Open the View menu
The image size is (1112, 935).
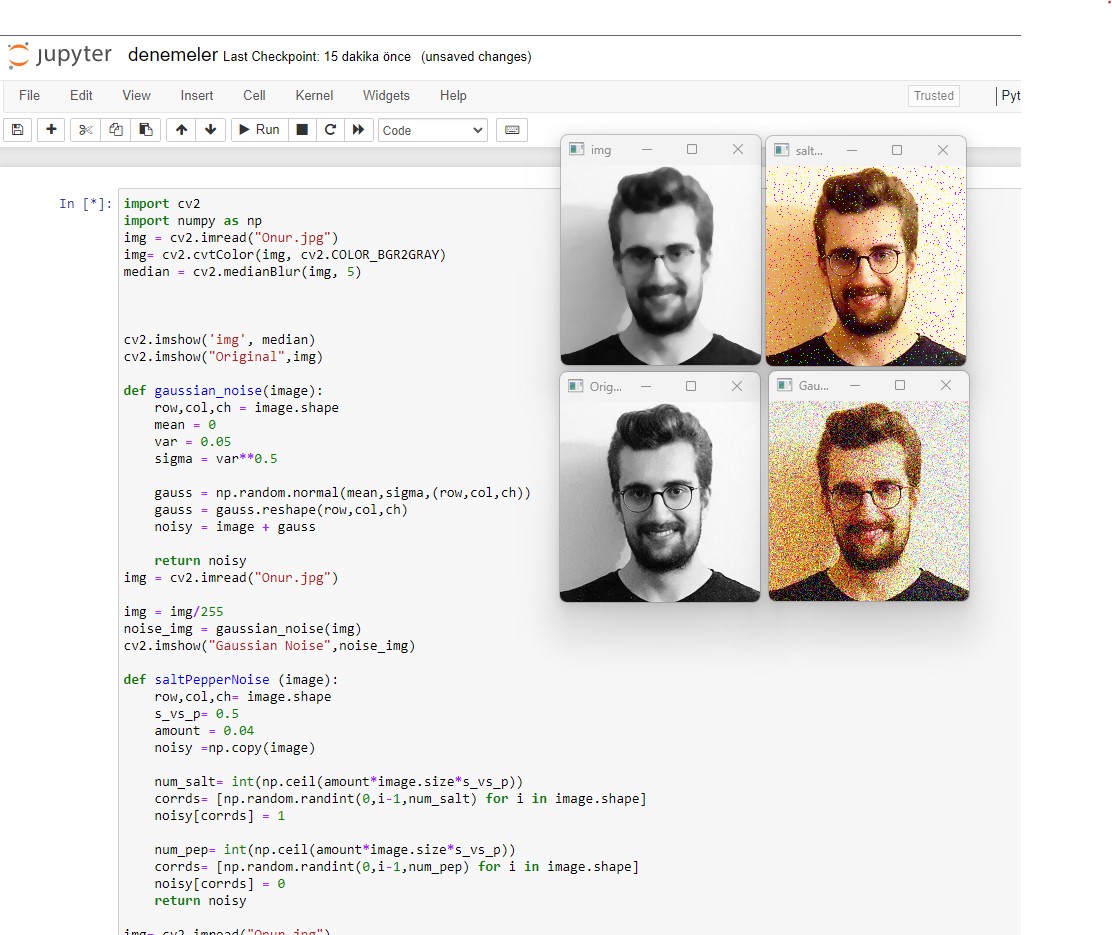[136, 96]
